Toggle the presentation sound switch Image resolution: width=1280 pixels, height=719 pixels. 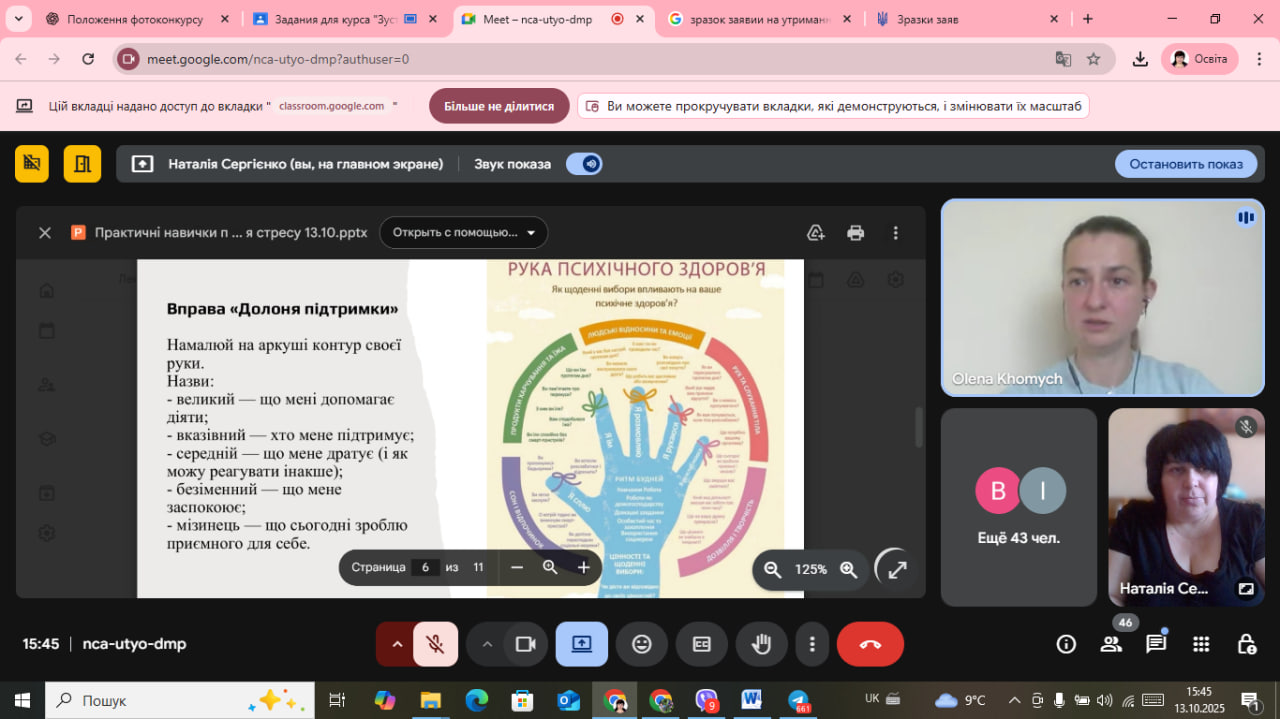click(x=584, y=164)
